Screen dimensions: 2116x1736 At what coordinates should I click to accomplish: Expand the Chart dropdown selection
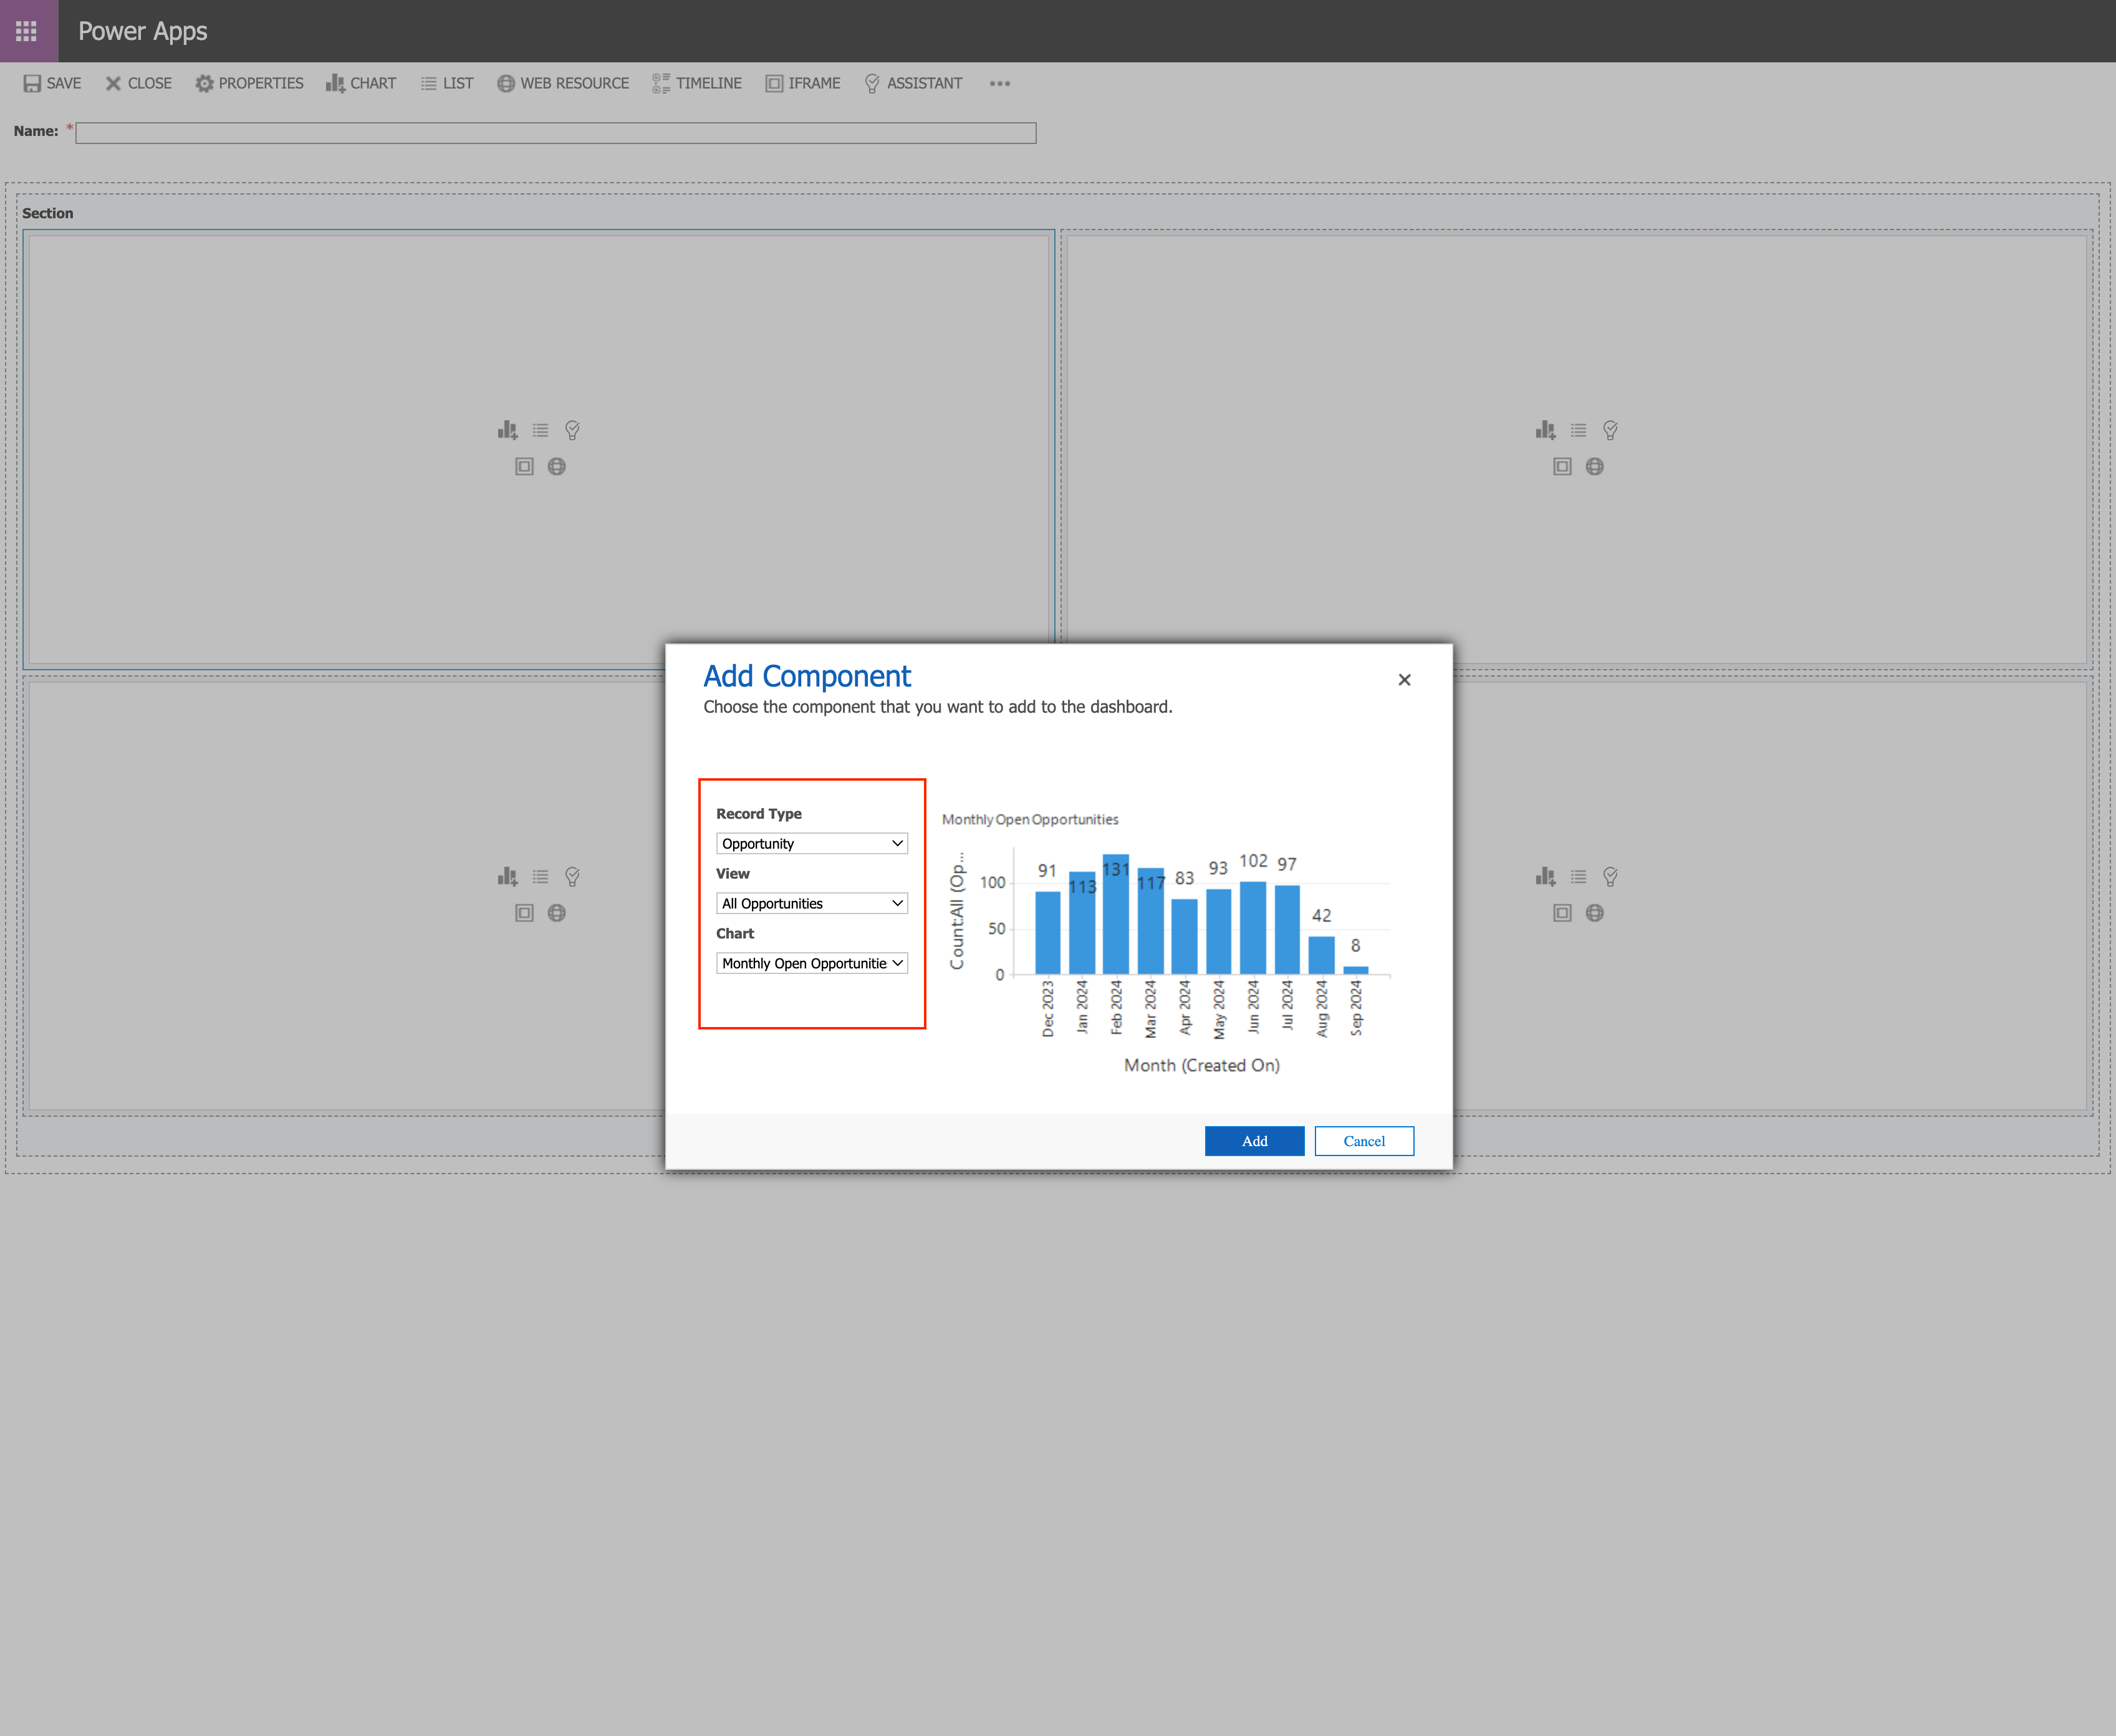811,963
